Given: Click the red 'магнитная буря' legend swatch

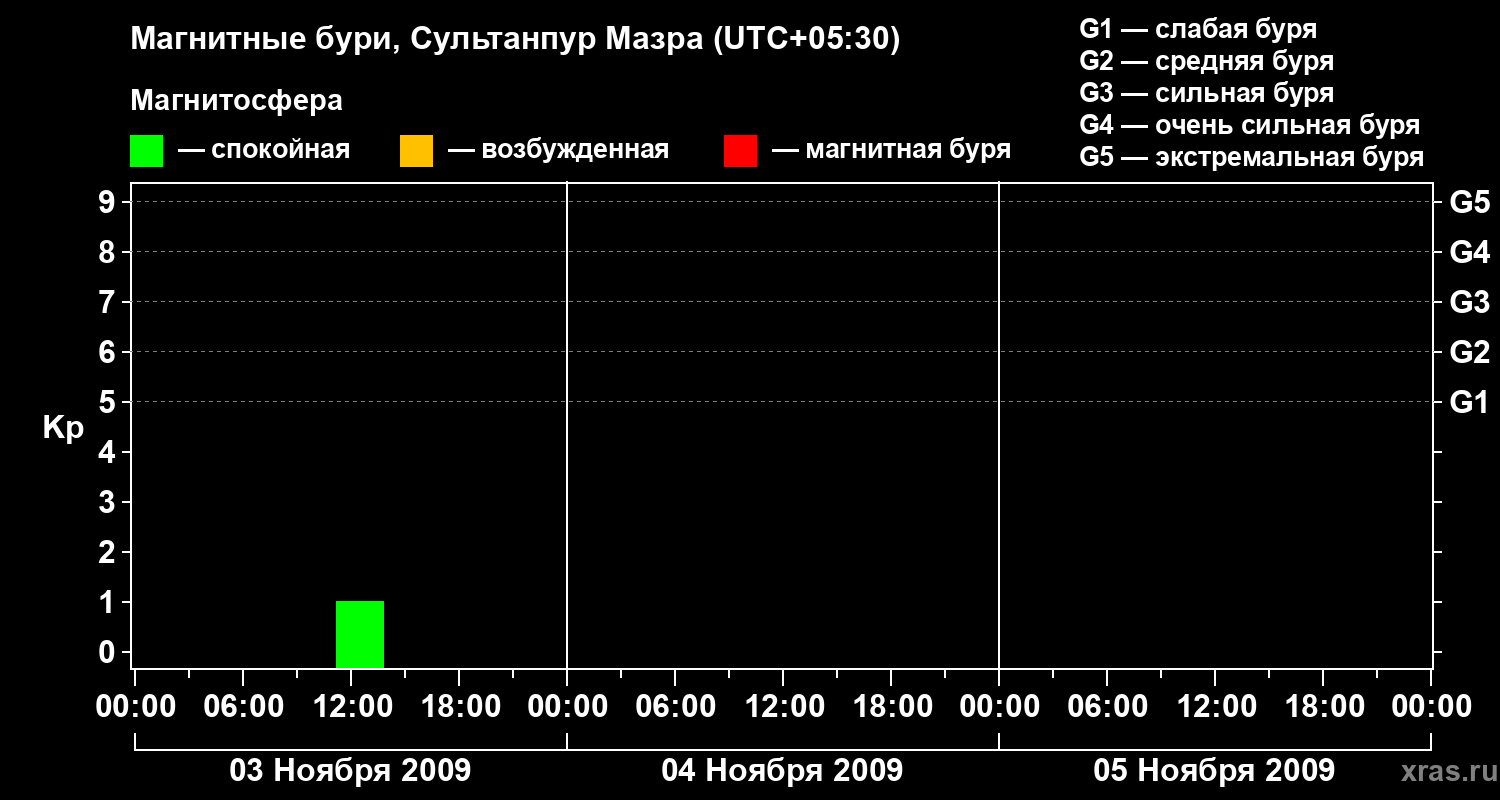Looking at the screenshot, I should pyautogui.click(x=740, y=151).
